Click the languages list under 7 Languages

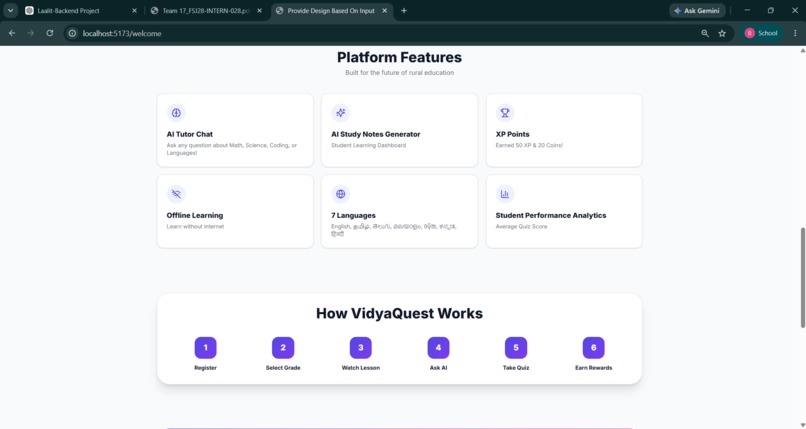click(394, 230)
